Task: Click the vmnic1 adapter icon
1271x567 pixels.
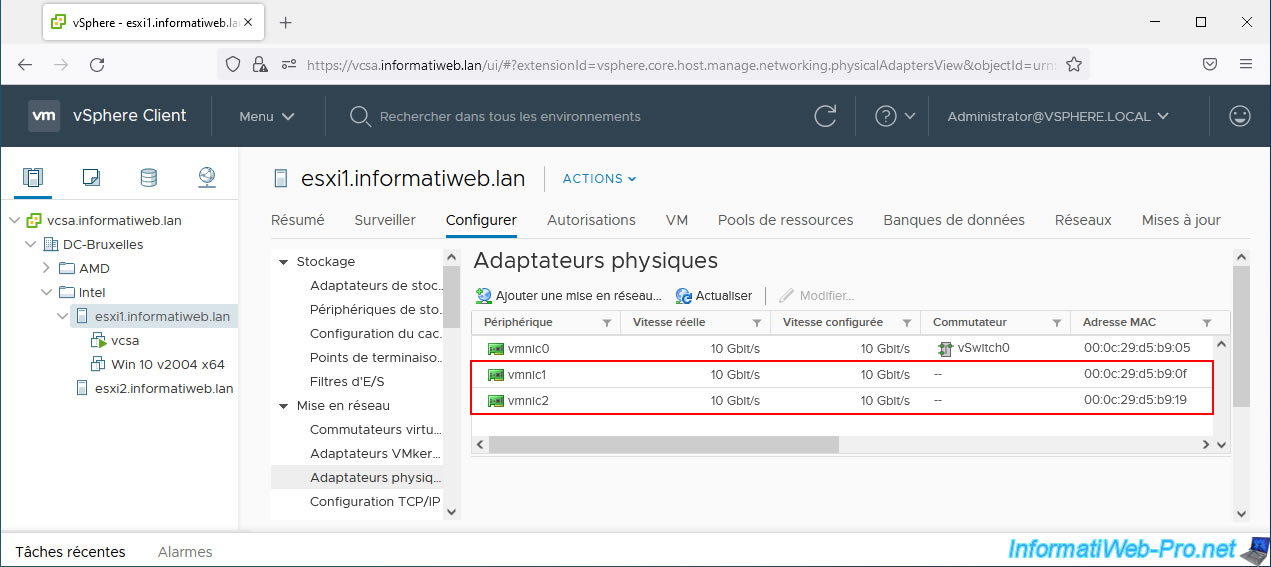Action: (495, 375)
